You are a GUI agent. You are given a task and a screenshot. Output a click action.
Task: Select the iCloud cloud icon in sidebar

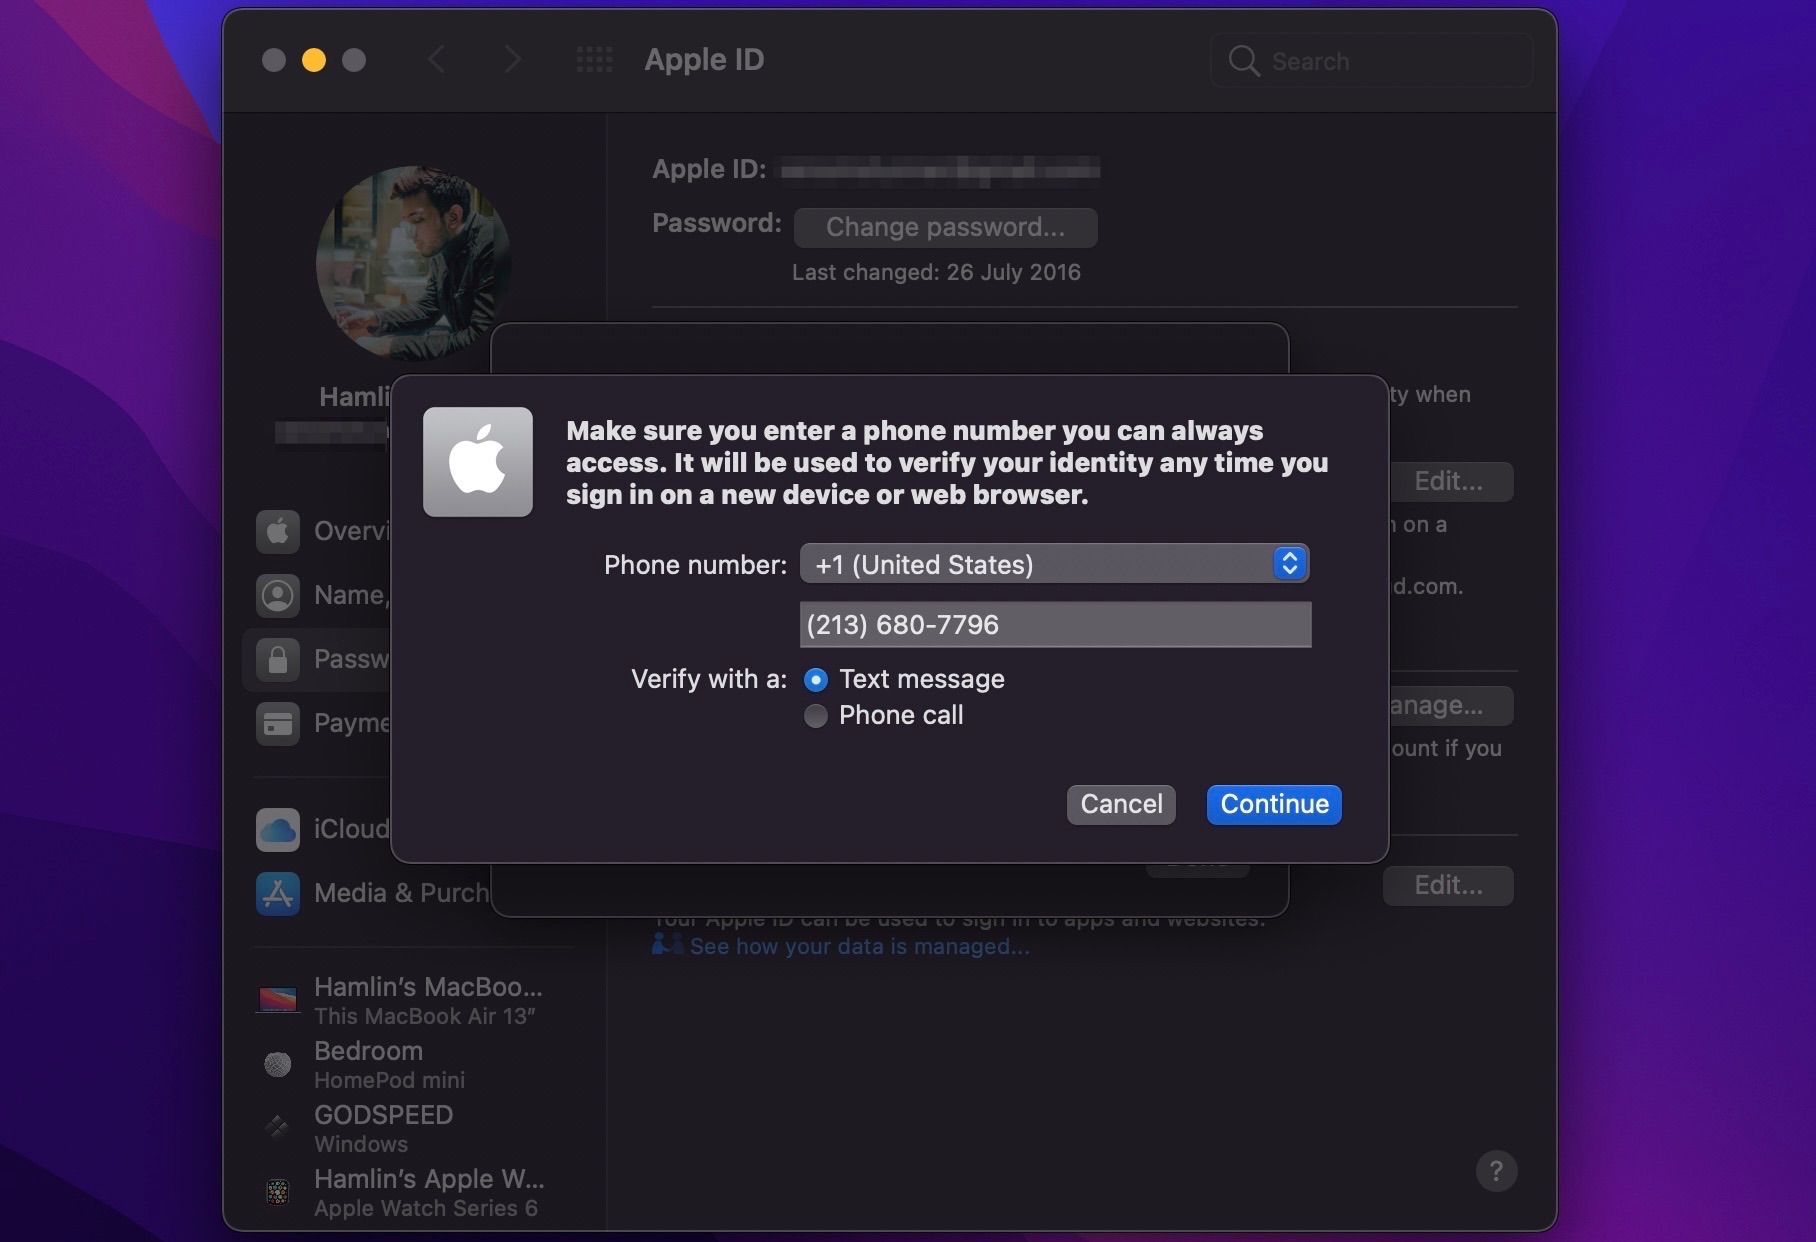pyautogui.click(x=278, y=828)
